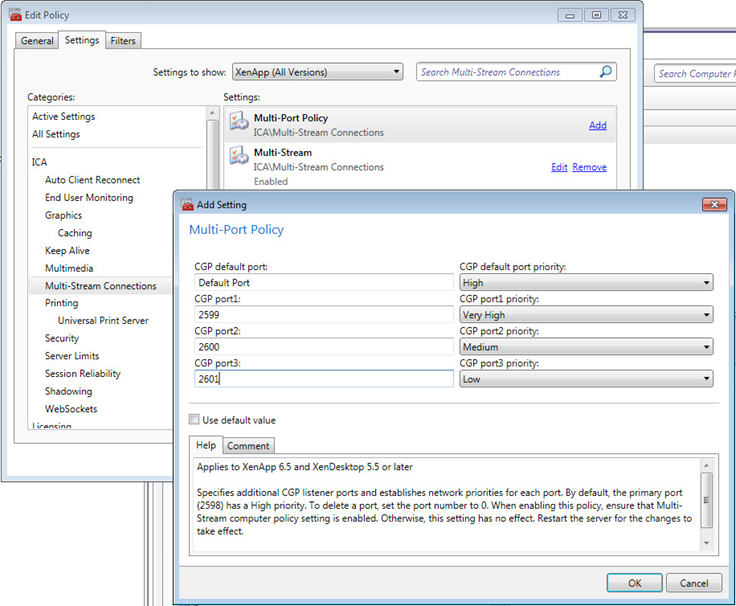Select Security category

[x=61, y=338]
